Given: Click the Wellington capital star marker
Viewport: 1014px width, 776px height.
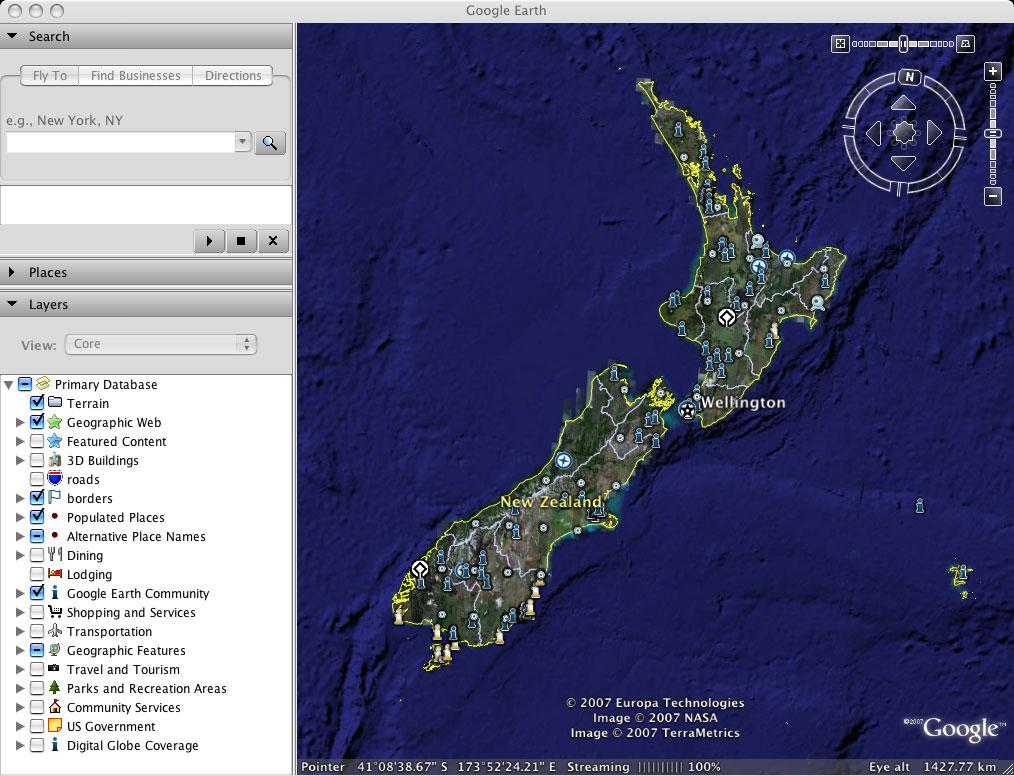Looking at the screenshot, I should click(x=687, y=409).
